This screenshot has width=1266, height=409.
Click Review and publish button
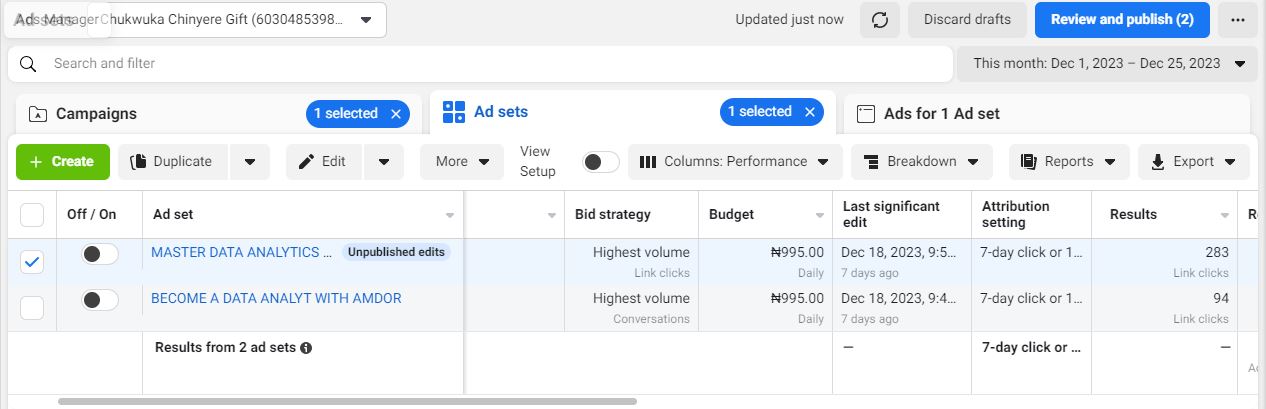(x=1122, y=20)
